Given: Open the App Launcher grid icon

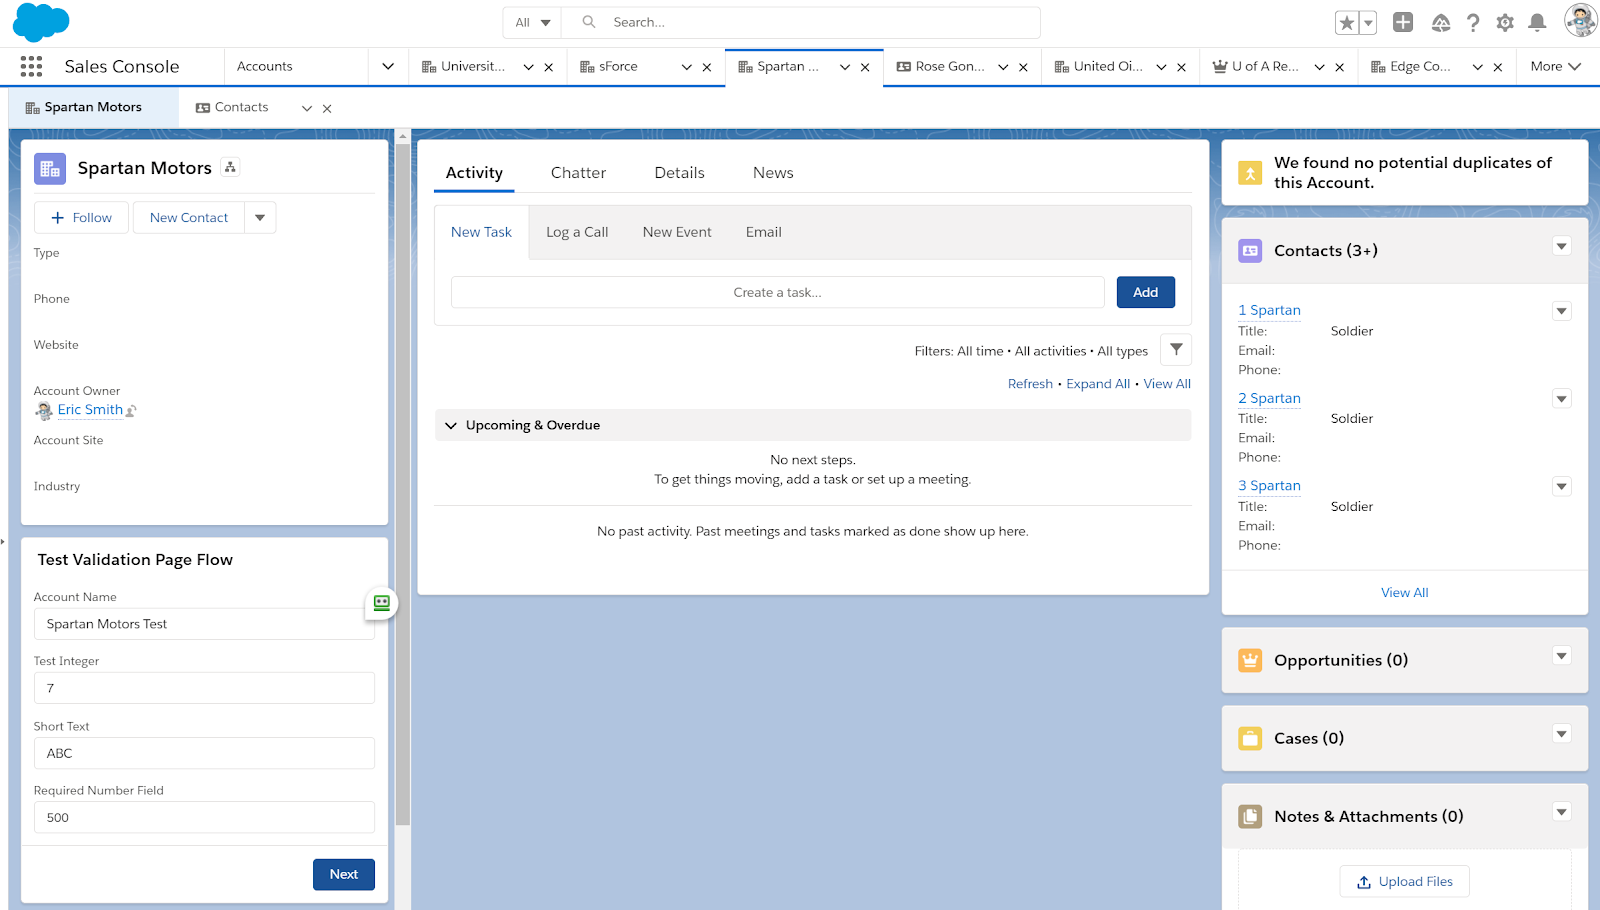Looking at the screenshot, I should tap(31, 67).
